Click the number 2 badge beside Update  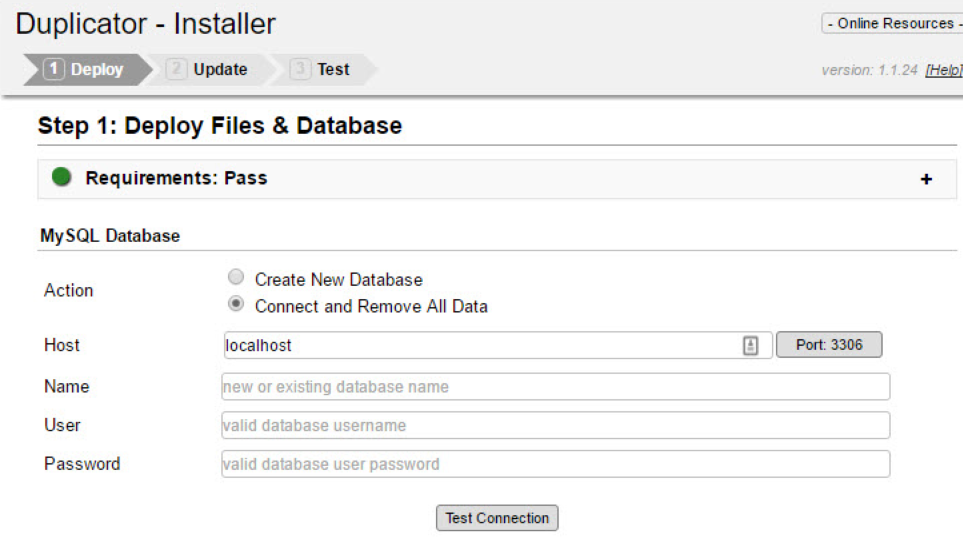coord(177,69)
